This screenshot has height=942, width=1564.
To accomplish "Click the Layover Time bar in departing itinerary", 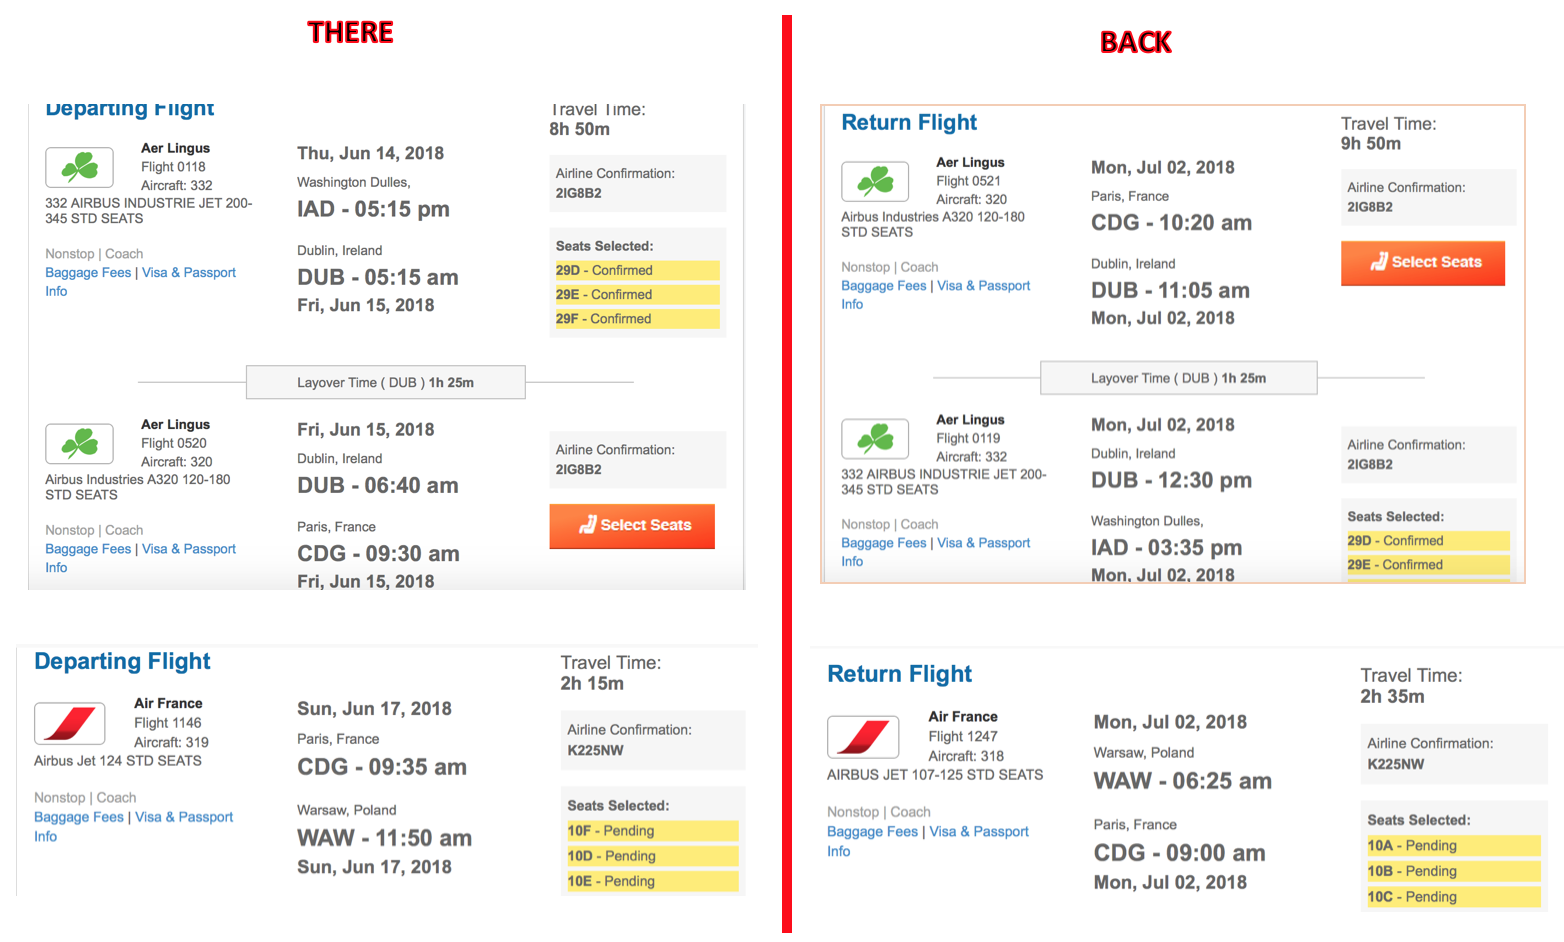I will (x=385, y=382).
